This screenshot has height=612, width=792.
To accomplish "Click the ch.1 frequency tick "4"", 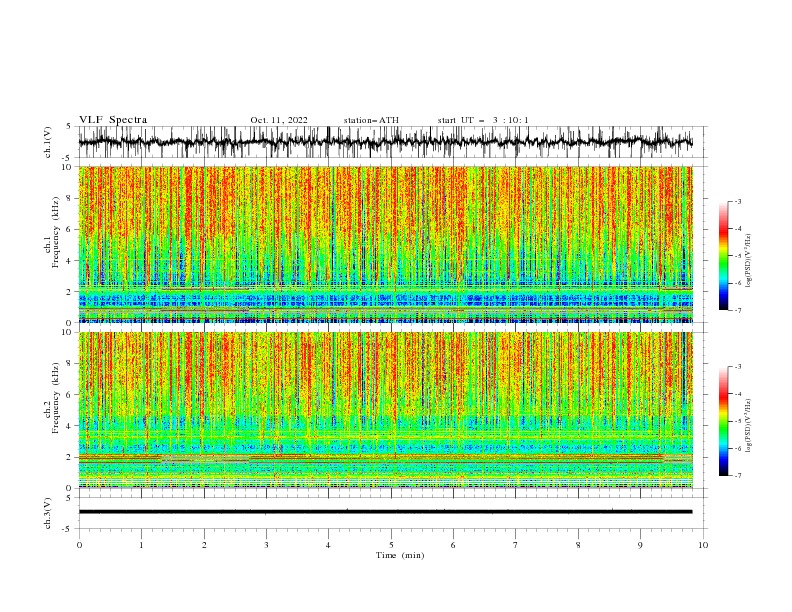I will (x=69, y=261).
